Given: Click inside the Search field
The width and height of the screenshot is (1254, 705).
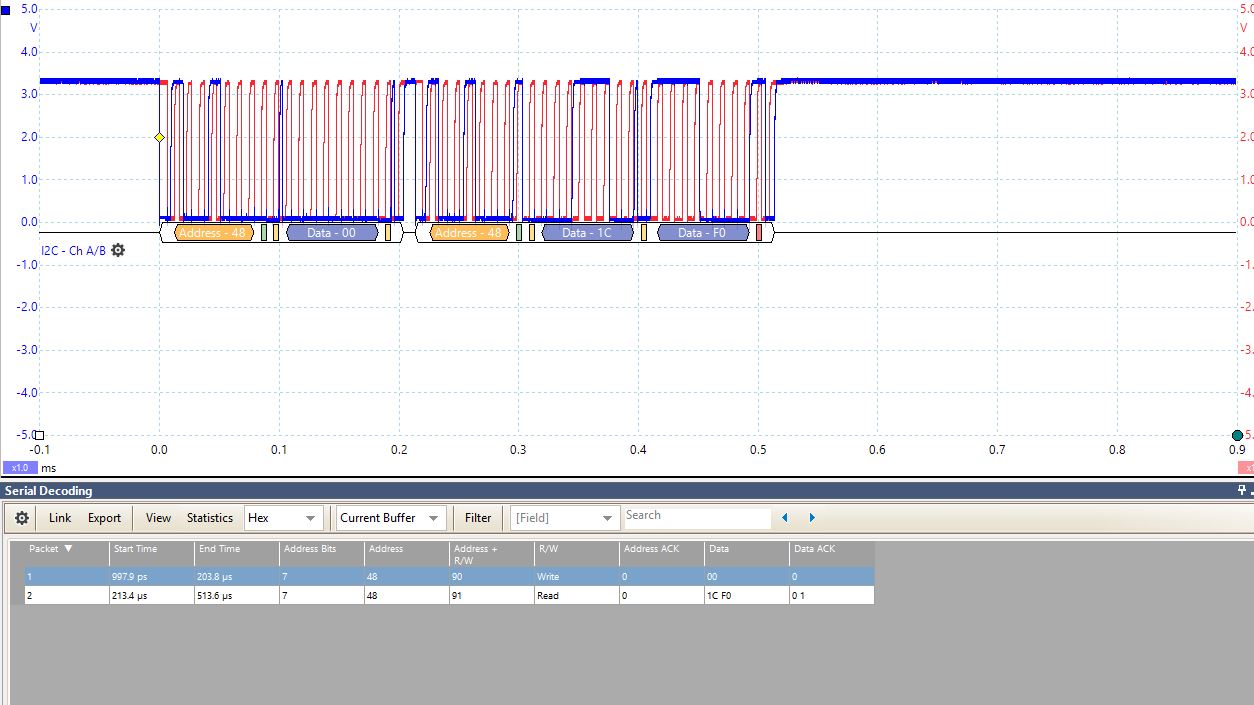Looking at the screenshot, I should click(697, 516).
